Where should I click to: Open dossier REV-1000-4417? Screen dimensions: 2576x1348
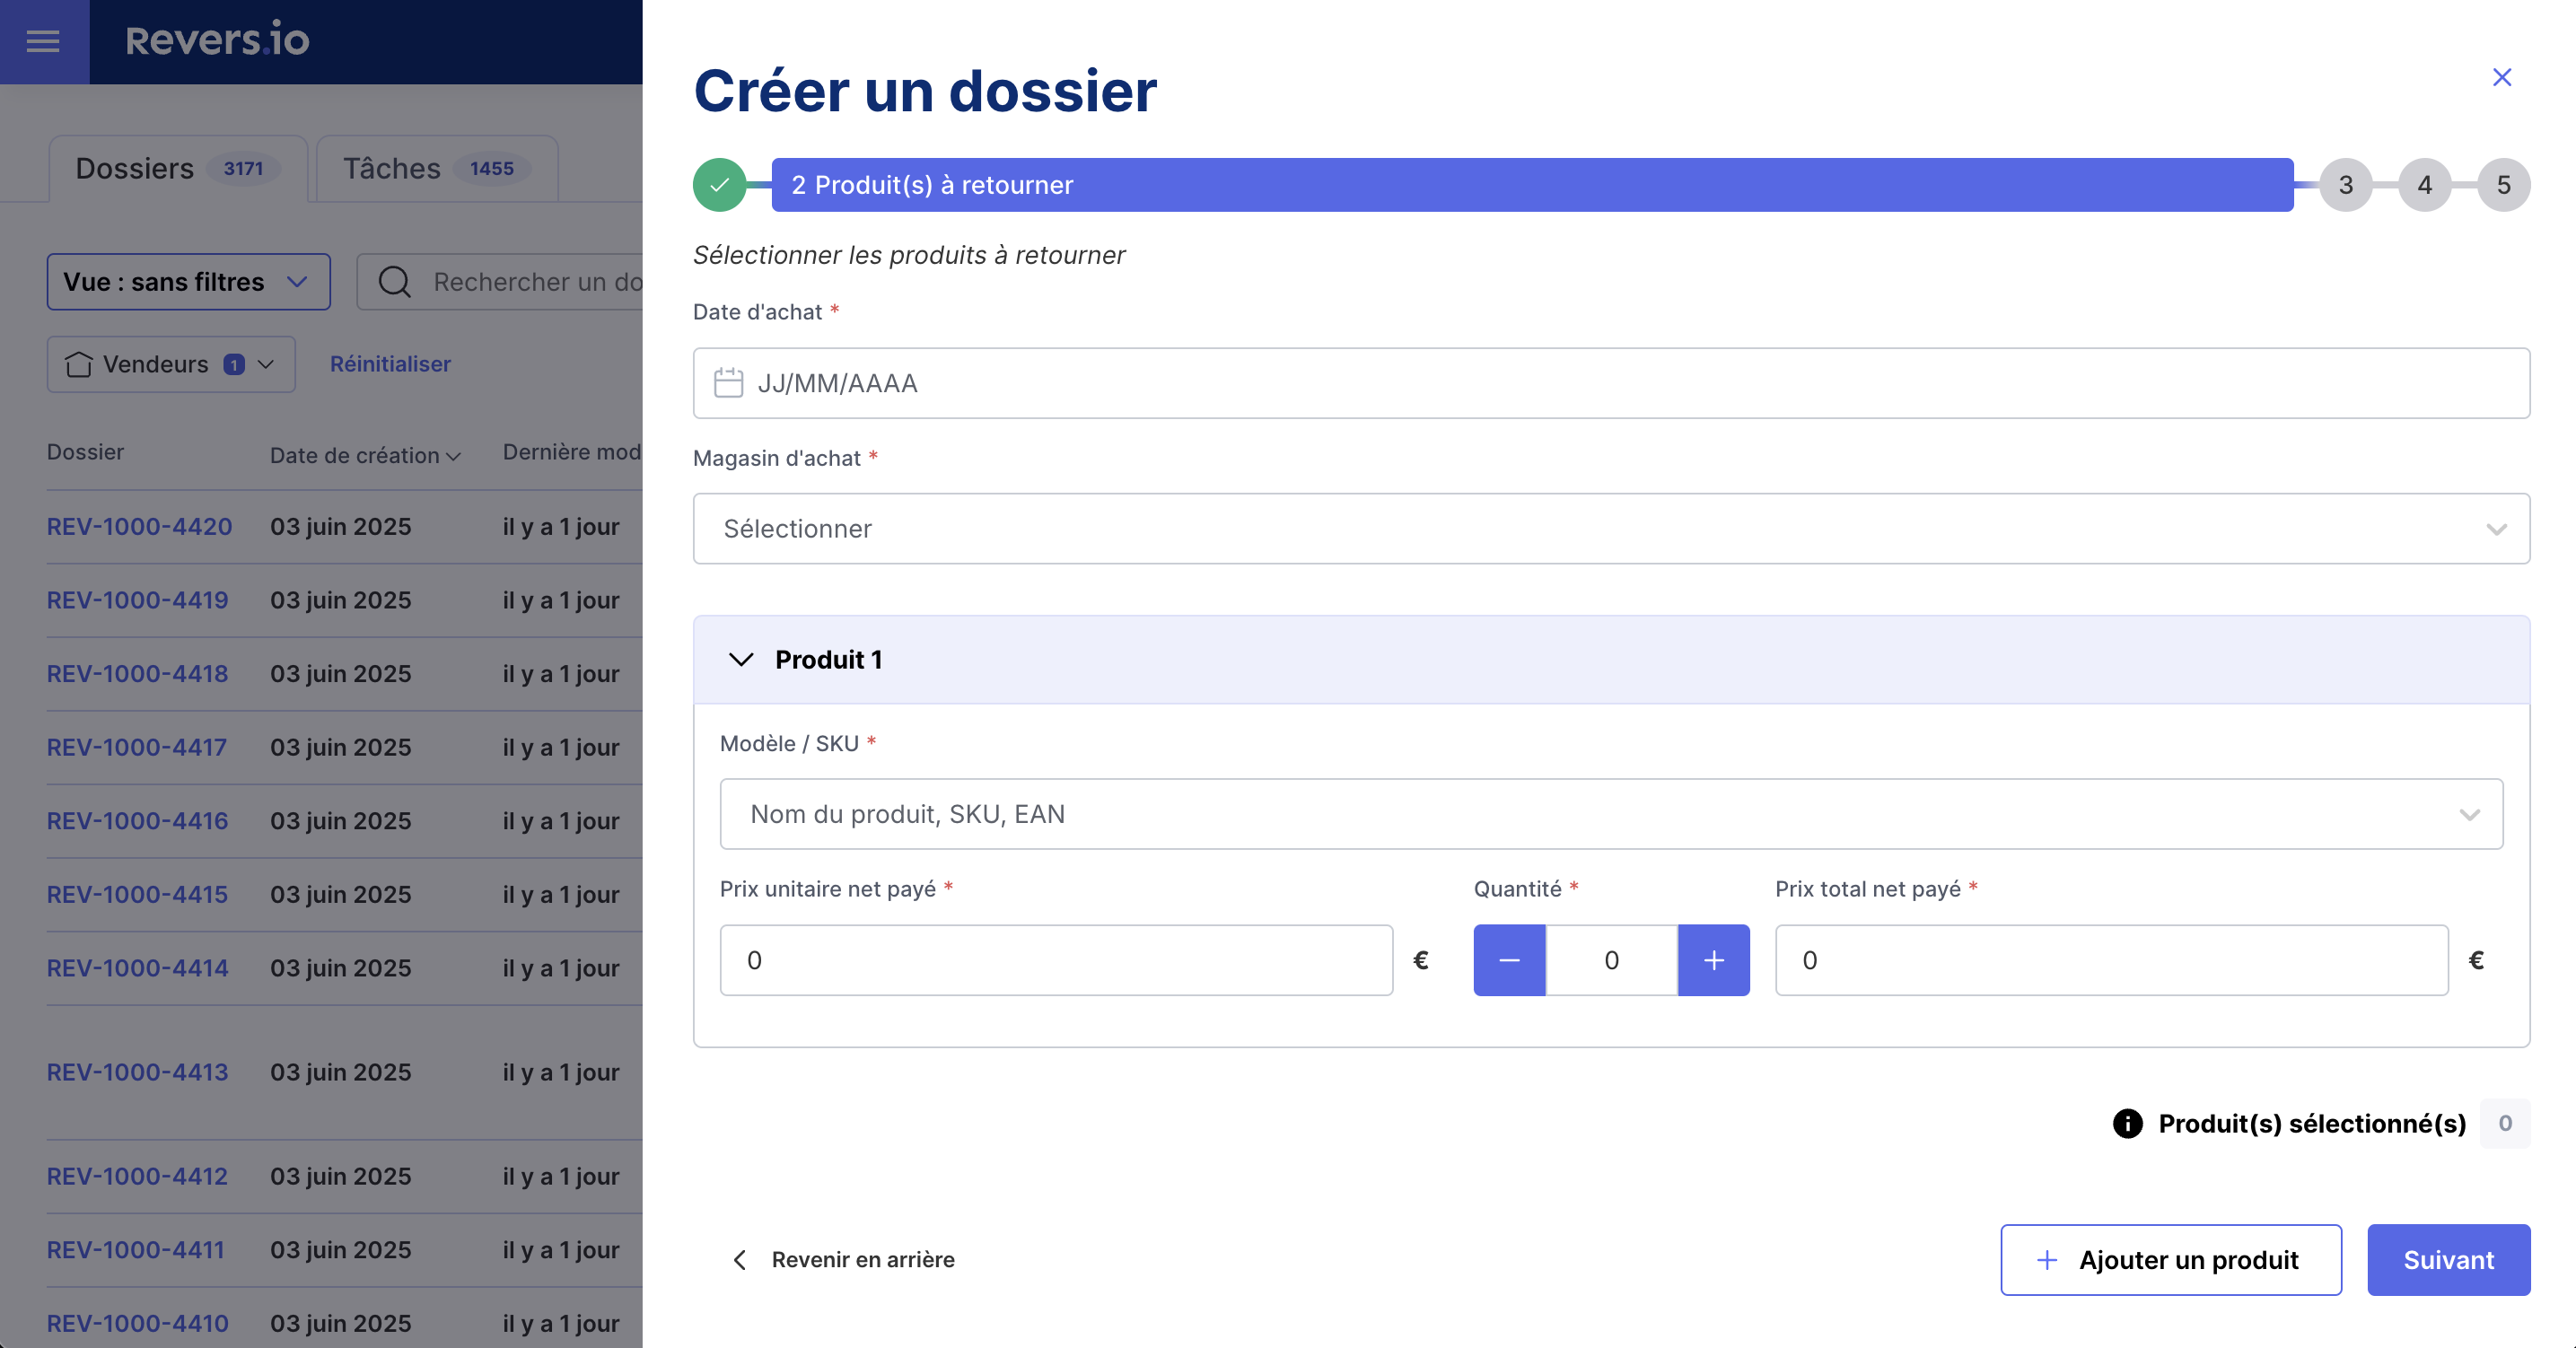[136, 747]
